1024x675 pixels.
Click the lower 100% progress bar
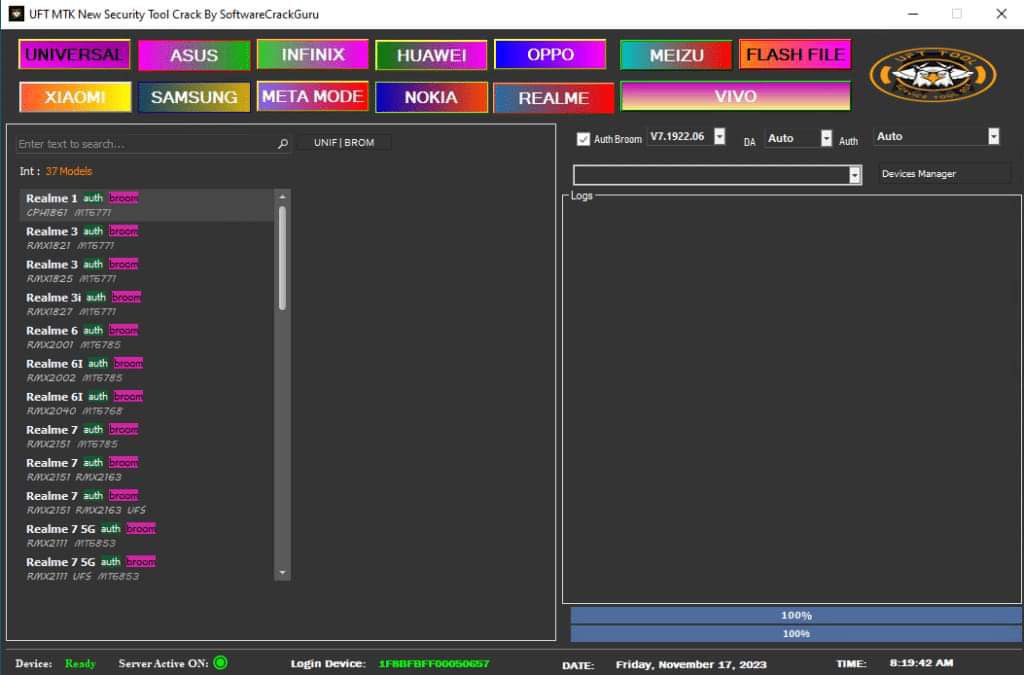click(796, 634)
